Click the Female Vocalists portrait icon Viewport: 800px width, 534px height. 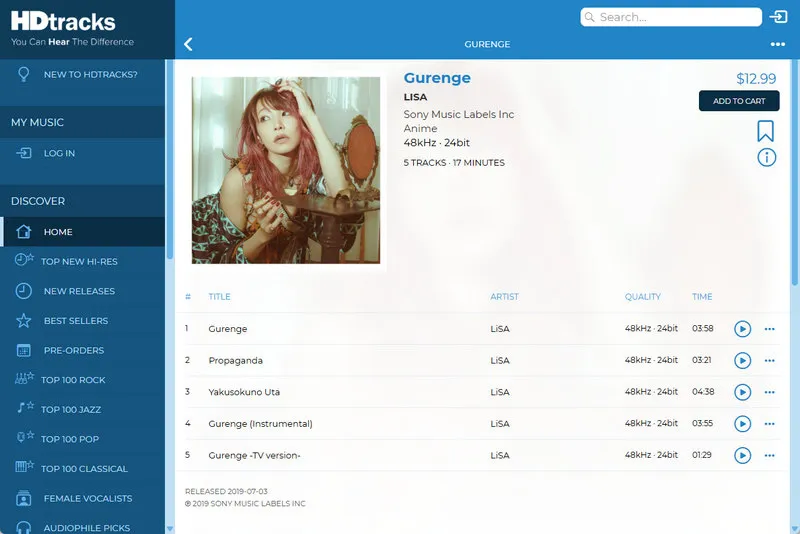(x=23, y=498)
